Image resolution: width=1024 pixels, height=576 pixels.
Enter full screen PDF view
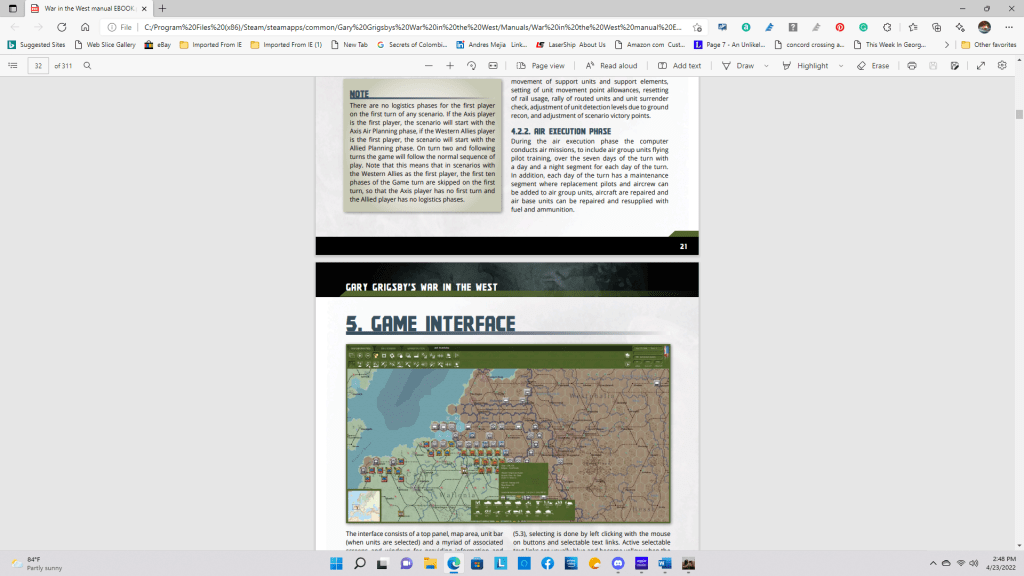[980, 65]
